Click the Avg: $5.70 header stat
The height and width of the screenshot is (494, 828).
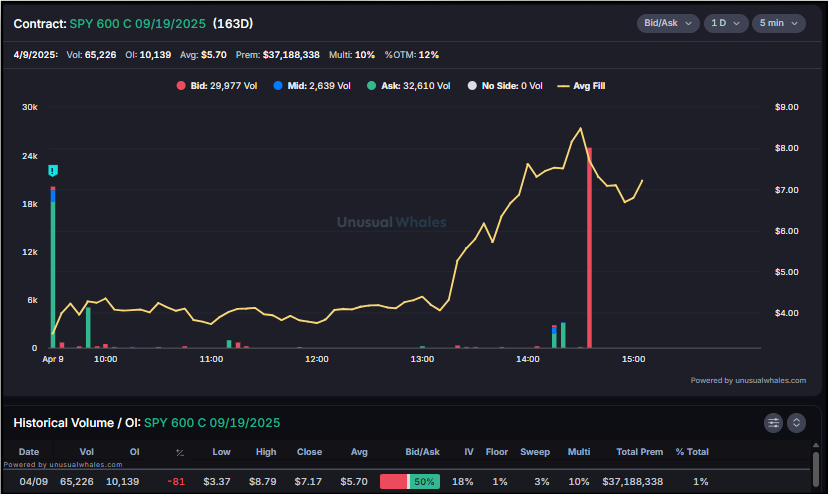[x=203, y=55]
